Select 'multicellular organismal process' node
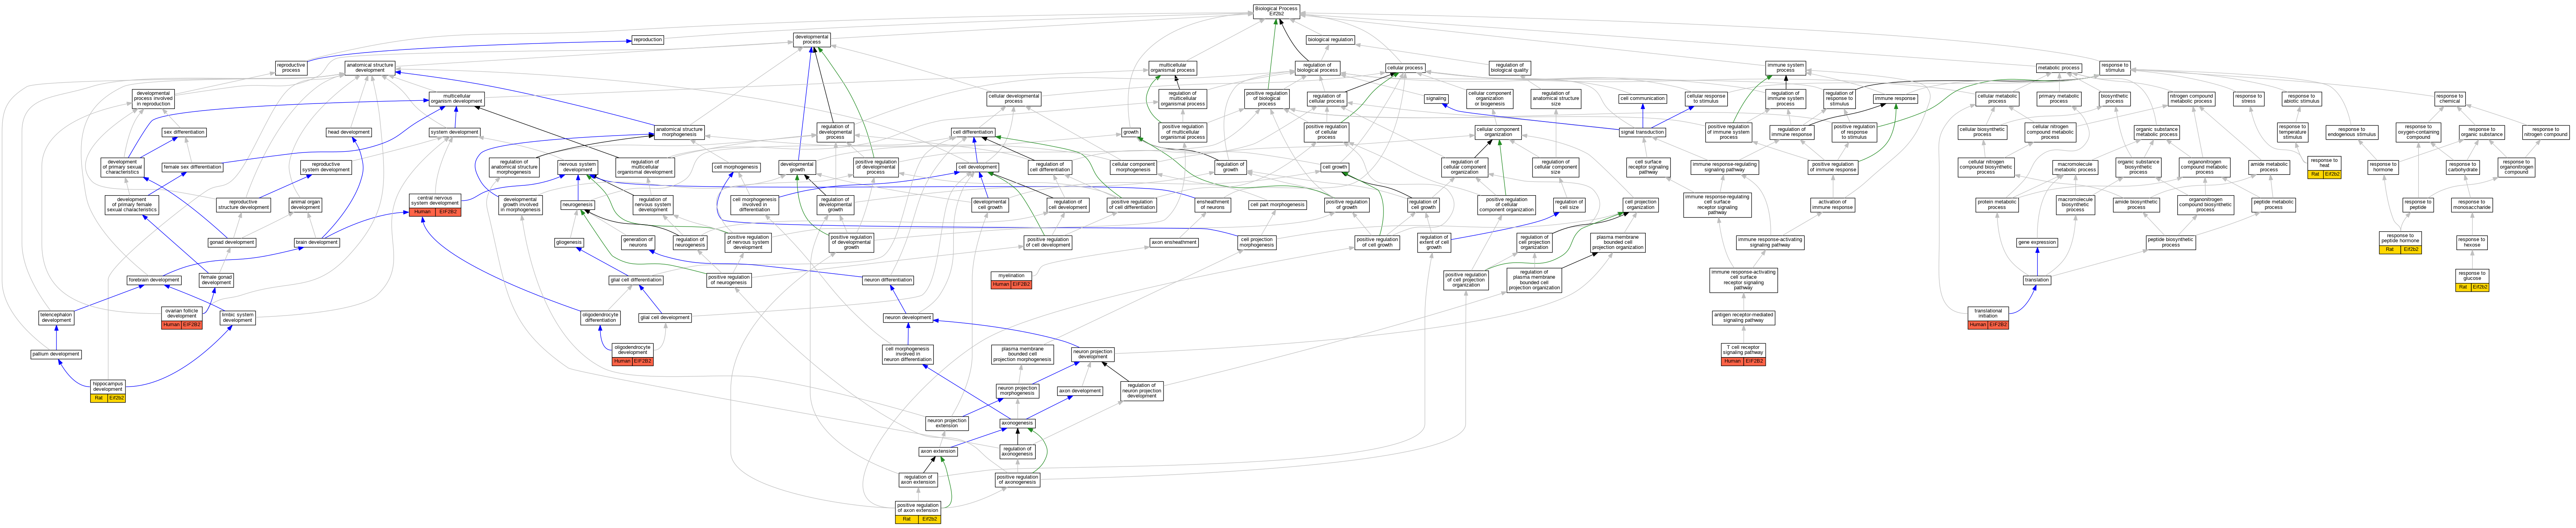The width and height of the screenshot is (2576, 528). 1172,68
